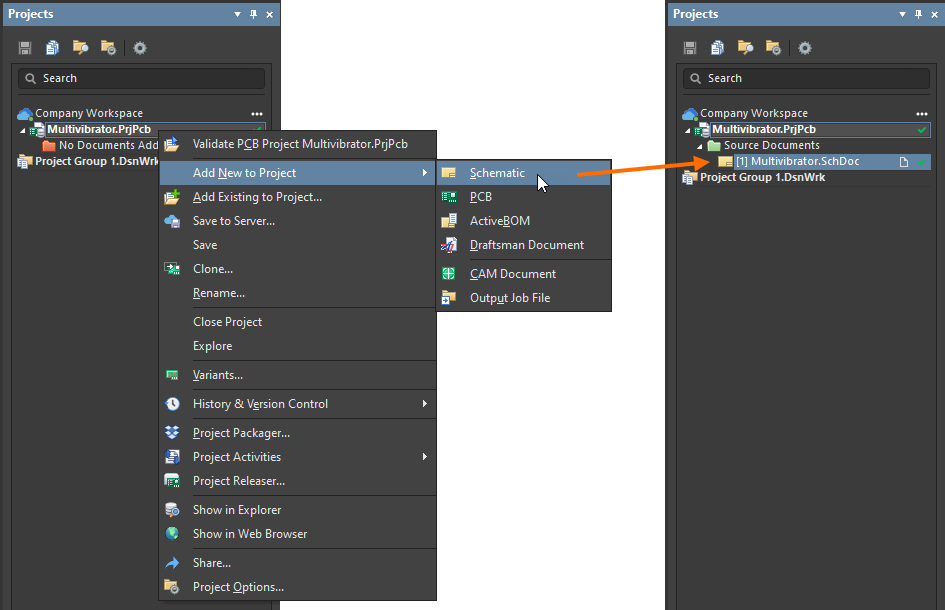The height and width of the screenshot is (610, 945).
Task: Click the folder with gear icon in left panel
Action: (x=108, y=48)
